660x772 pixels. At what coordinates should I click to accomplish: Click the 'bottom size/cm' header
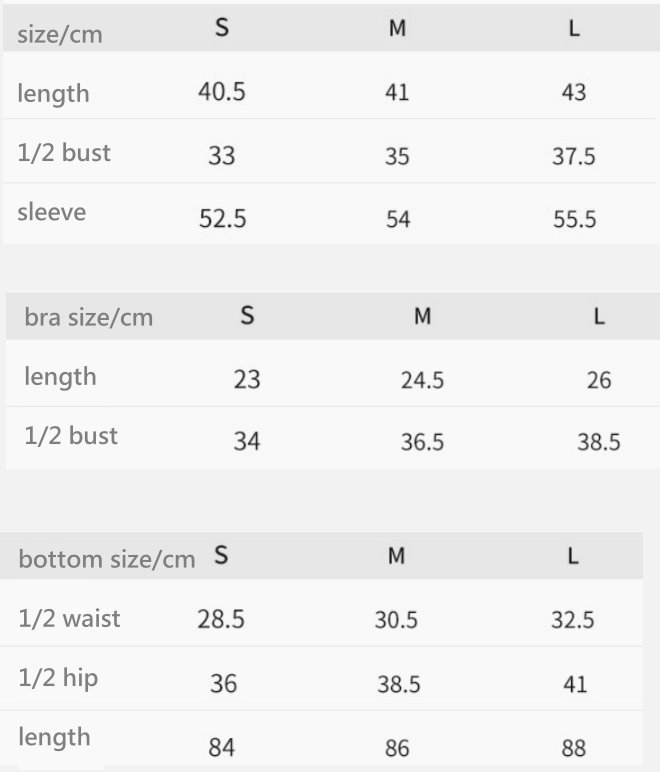[107, 559]
